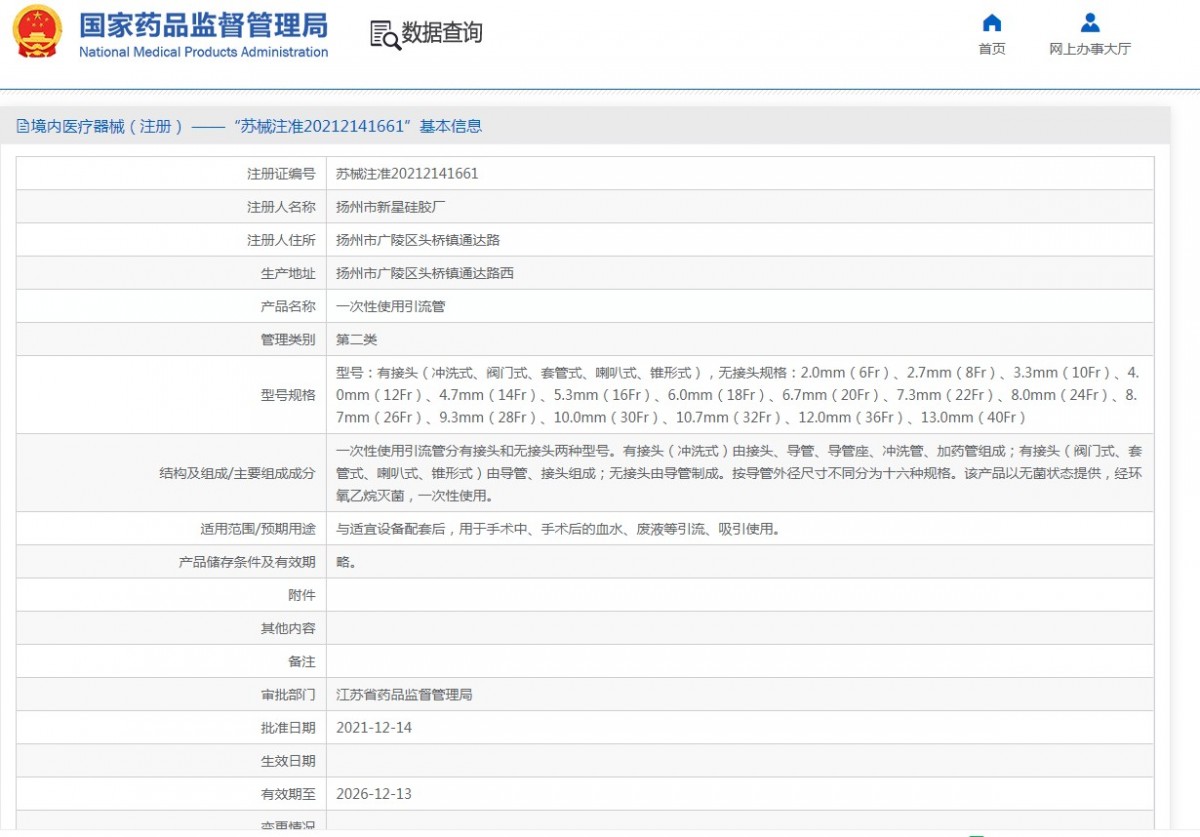Click the 首页 text link
Image resolution: width=1200 pixels, height=837 pixels.
tap(992, 49)
